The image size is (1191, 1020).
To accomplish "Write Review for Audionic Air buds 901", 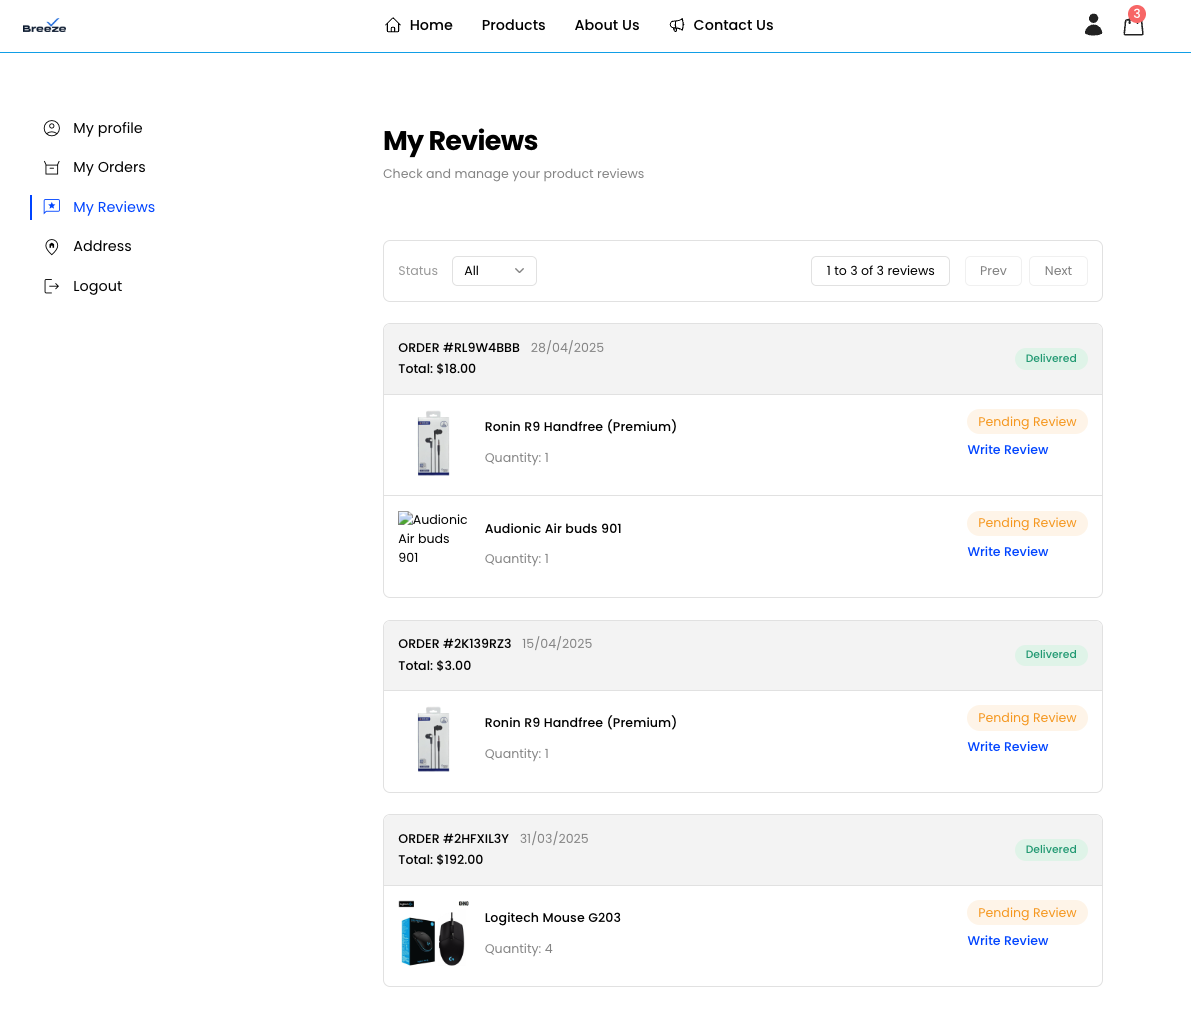I will pyautogui.click(x=1007, y=551).
